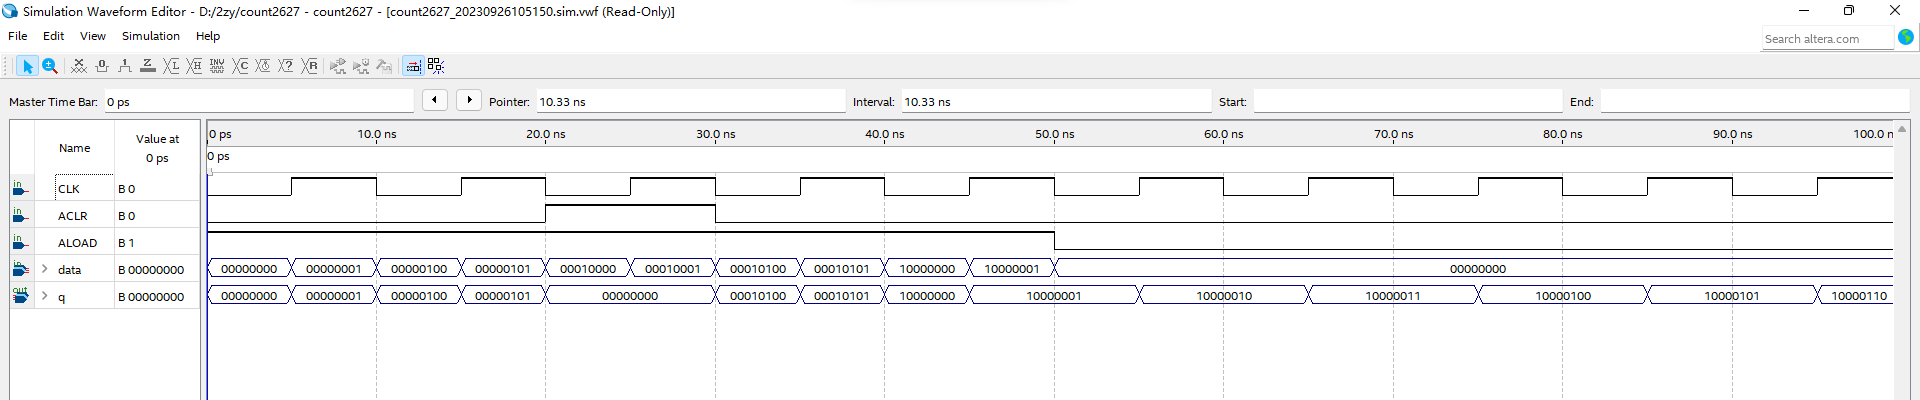Click the Invert (INV) waveform icon

click(217, 66)
